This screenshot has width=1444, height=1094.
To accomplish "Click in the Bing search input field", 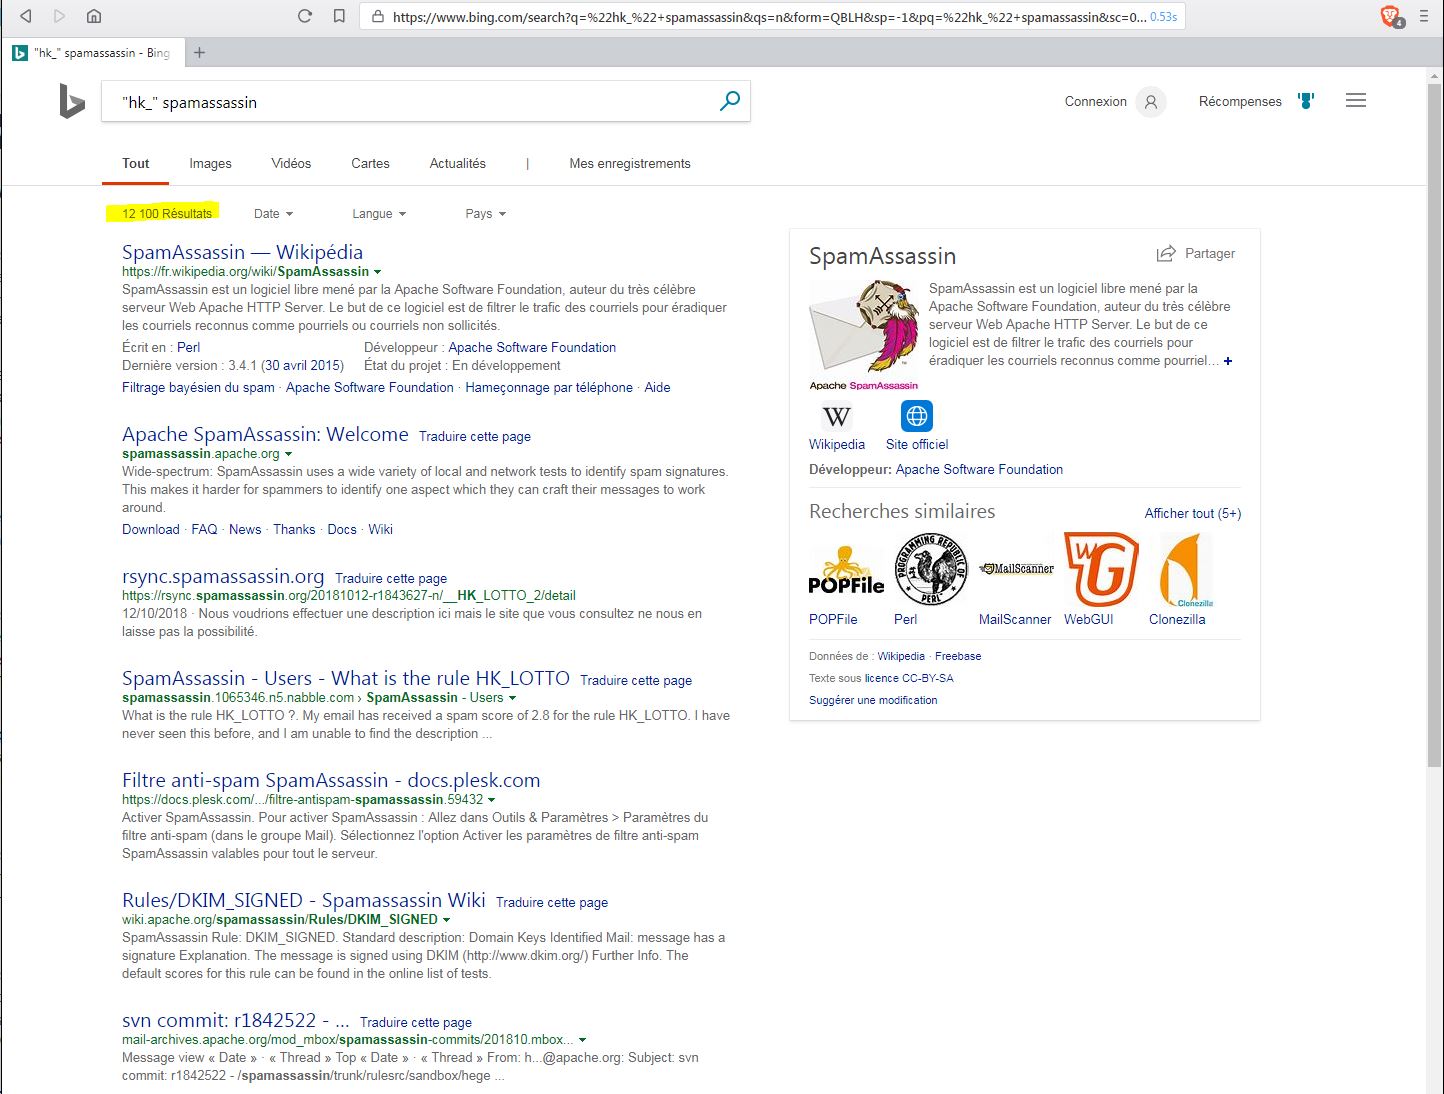I will click(410, 102).
